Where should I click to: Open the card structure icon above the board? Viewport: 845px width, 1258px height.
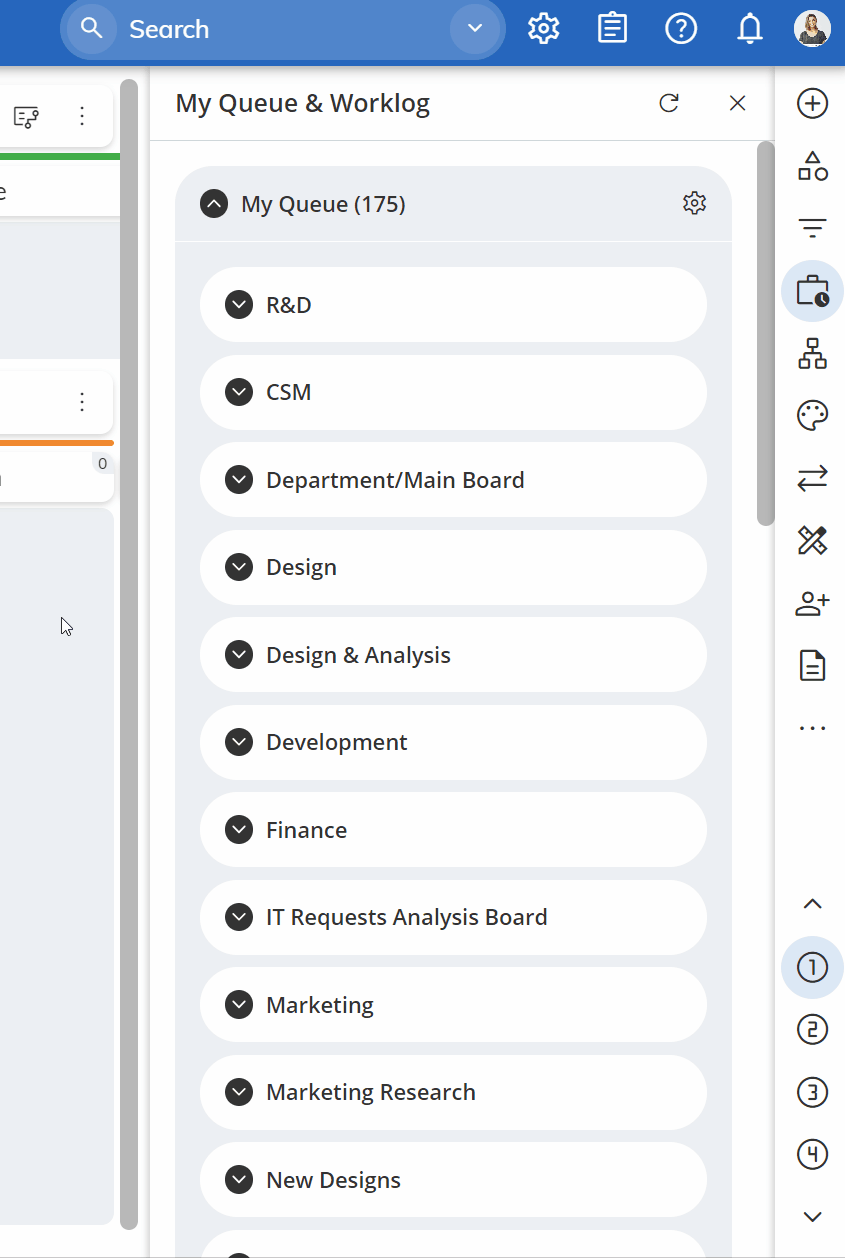pyautogui.click(x=26, y=116)
